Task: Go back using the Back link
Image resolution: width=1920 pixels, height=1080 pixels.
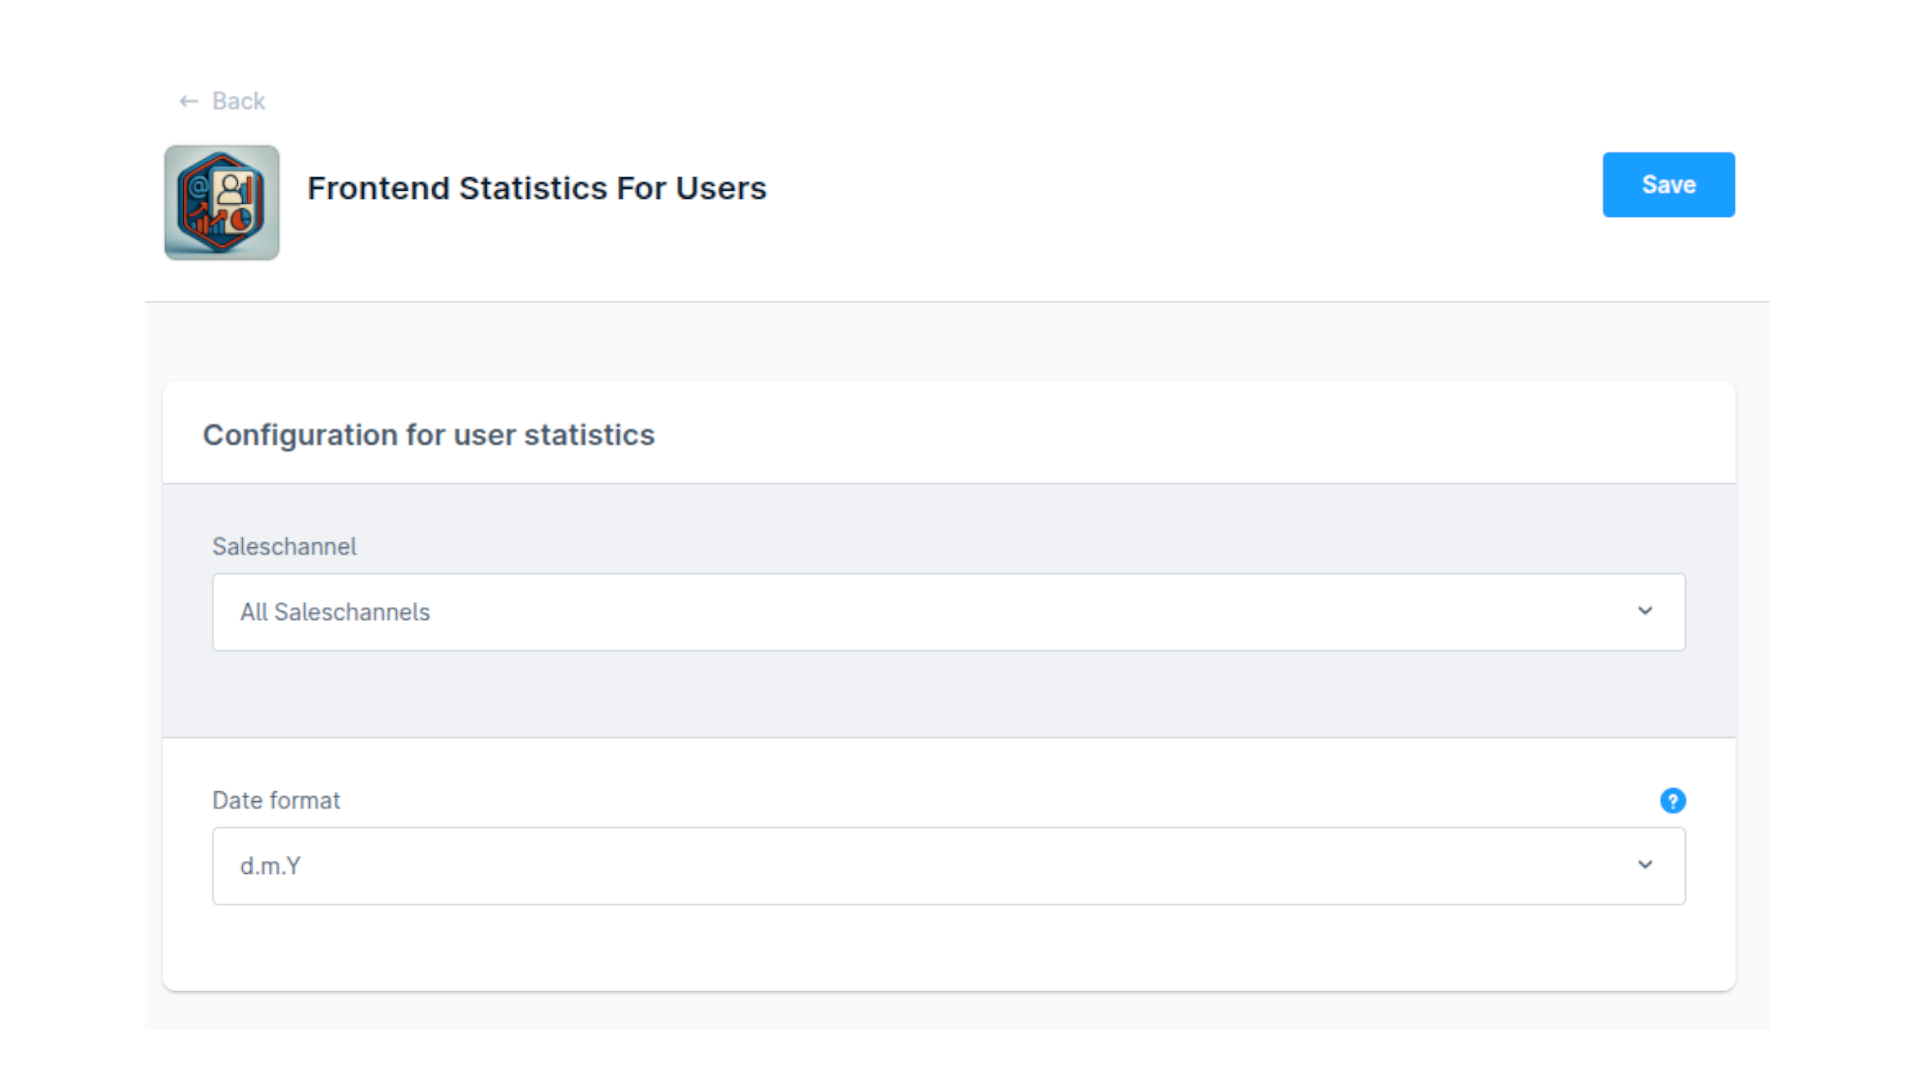Action: point(222,101)
